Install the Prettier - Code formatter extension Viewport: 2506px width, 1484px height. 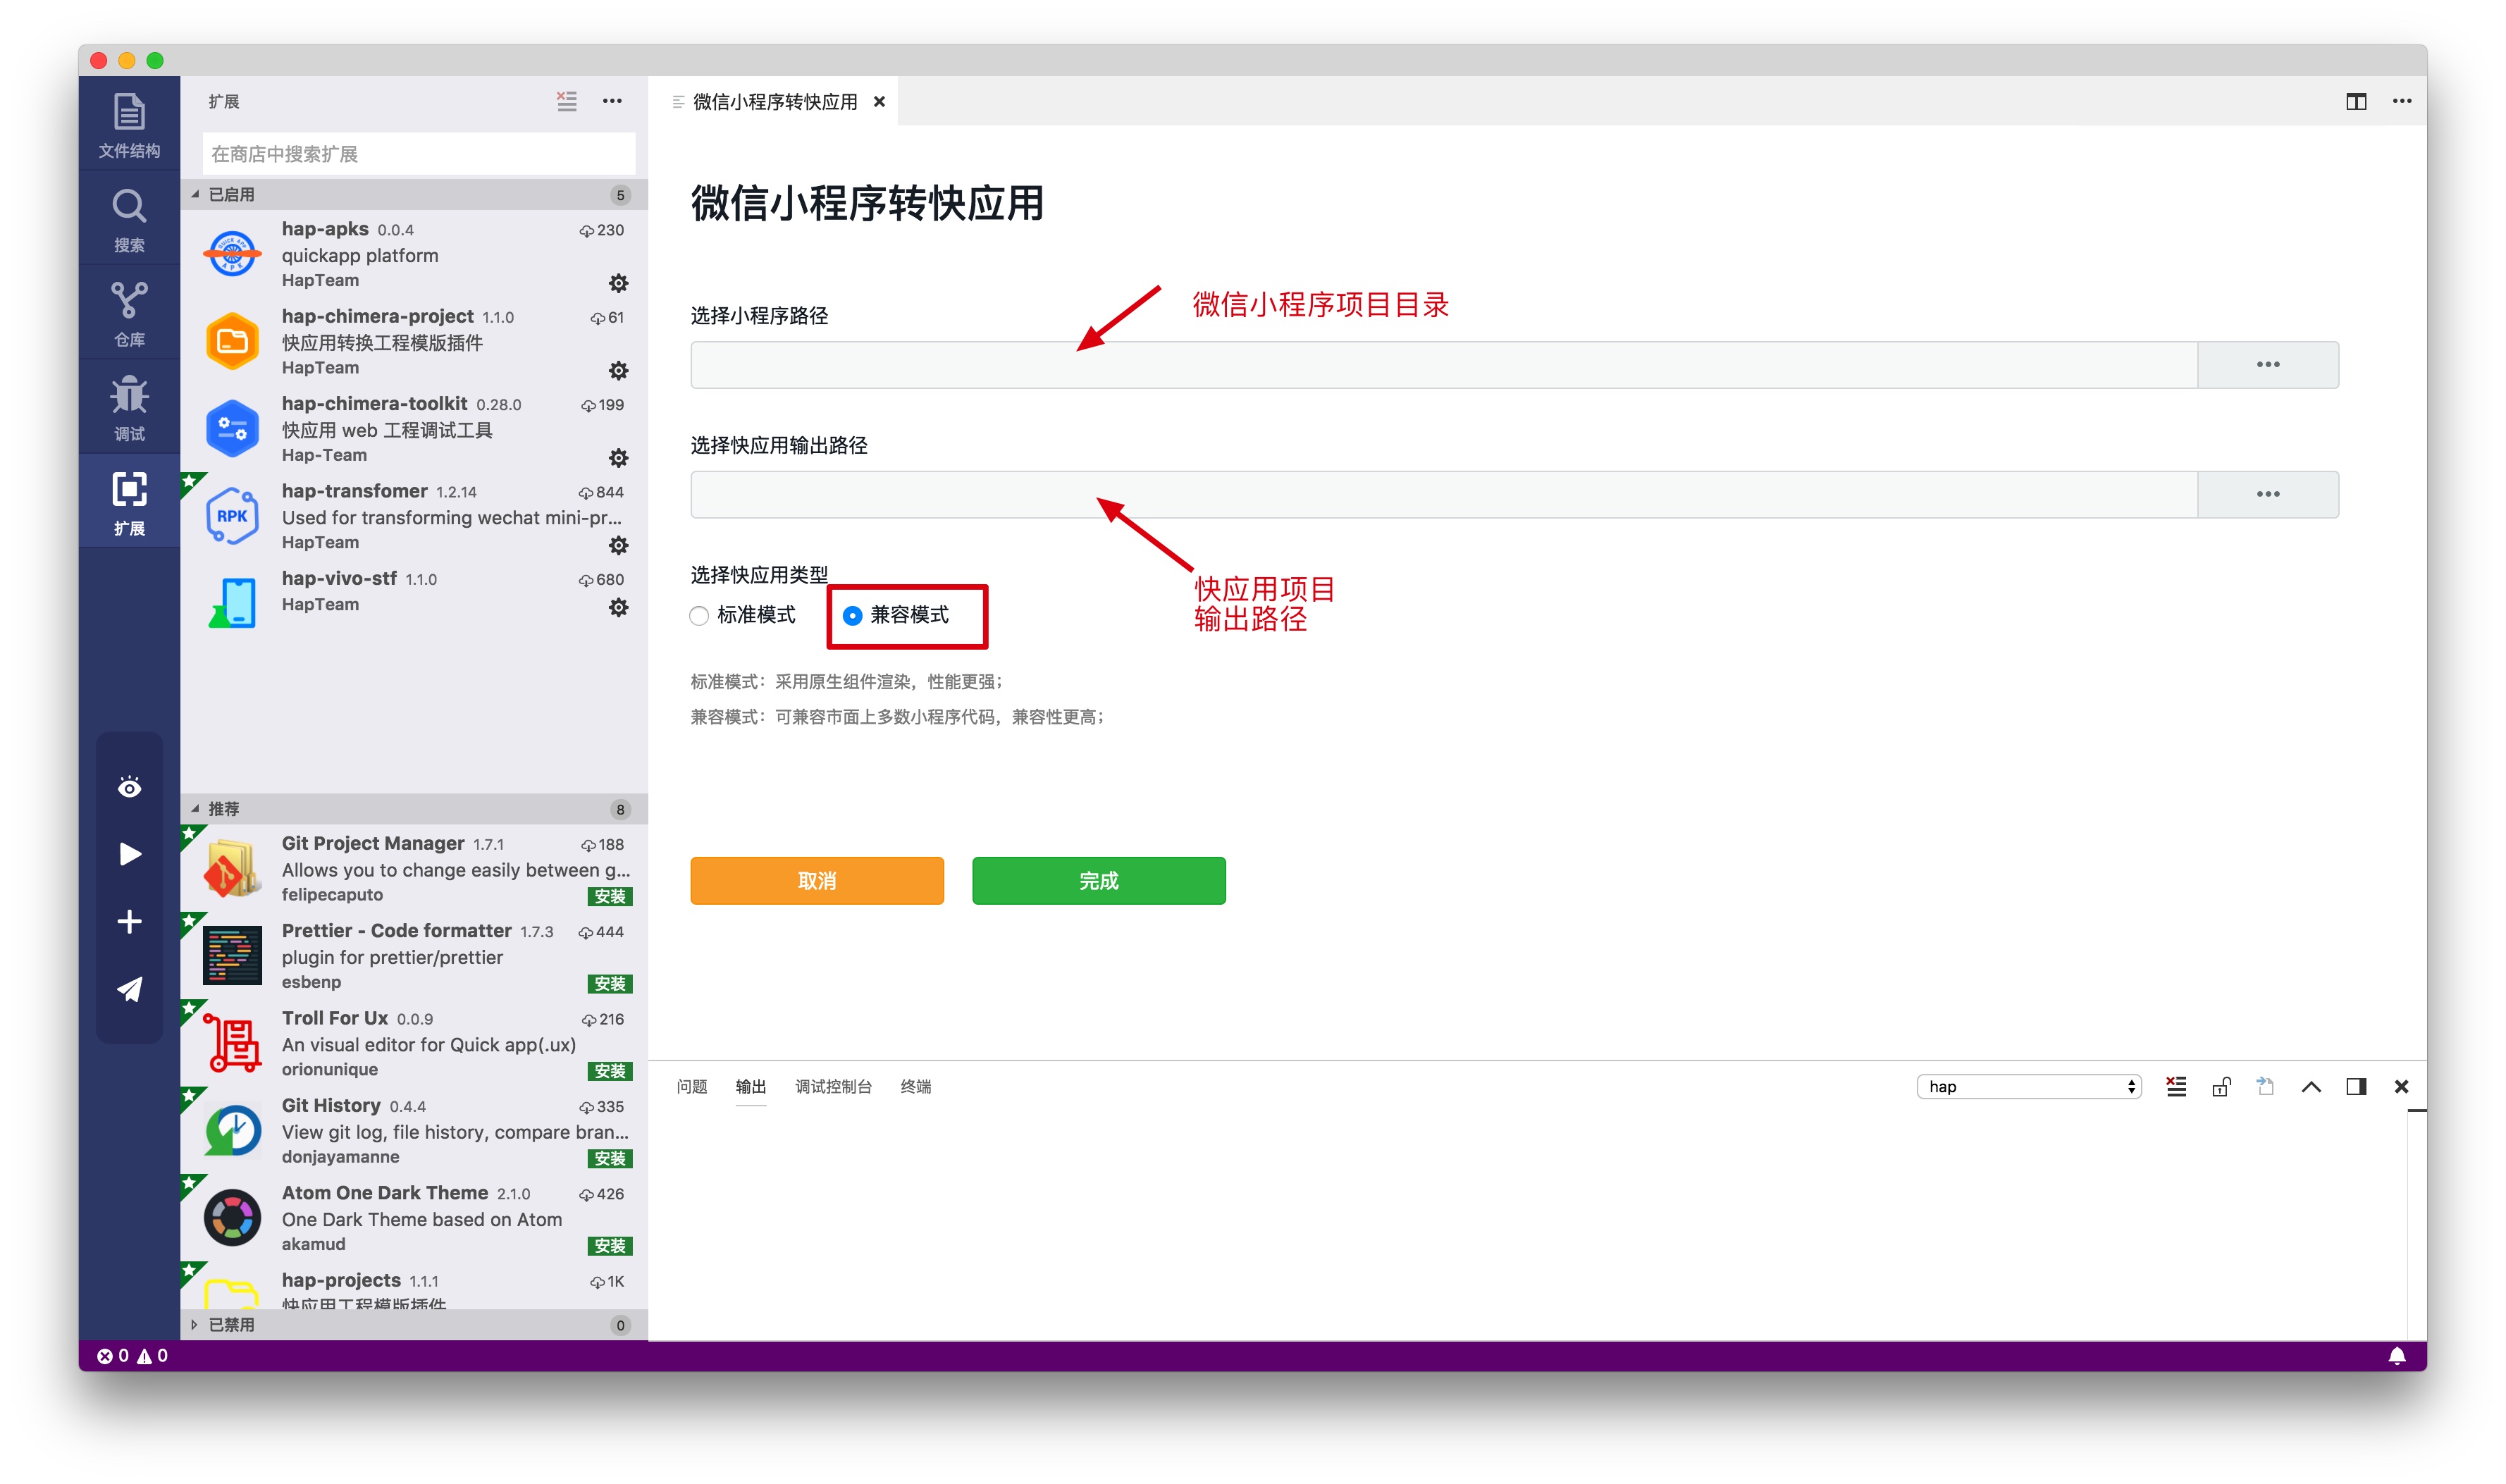tap(612, 983)
